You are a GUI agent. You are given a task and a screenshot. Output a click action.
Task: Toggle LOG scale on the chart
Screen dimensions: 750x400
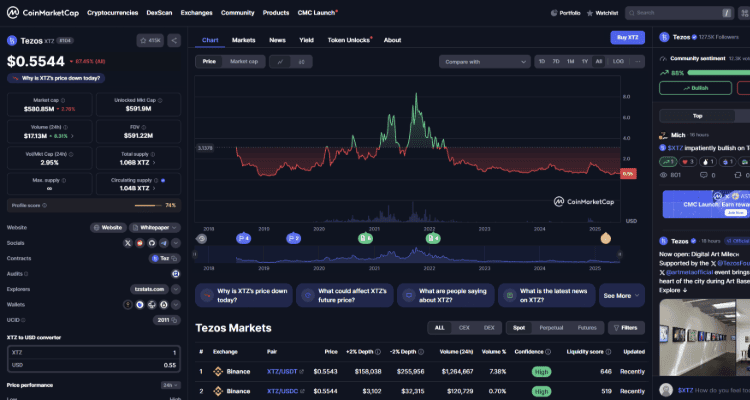618,62
